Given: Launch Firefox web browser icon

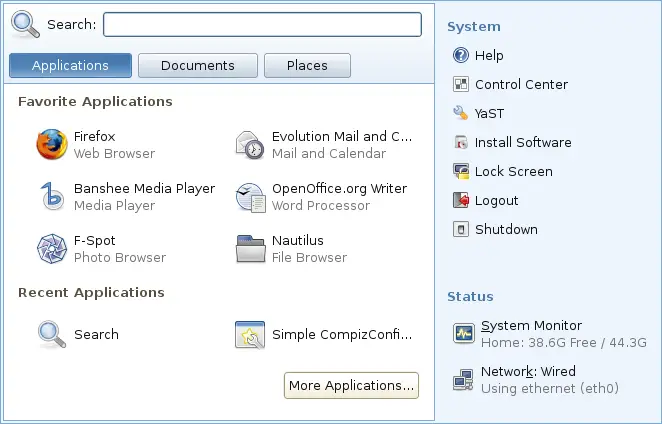Looking at the screenshot, I should pos(51,145).
